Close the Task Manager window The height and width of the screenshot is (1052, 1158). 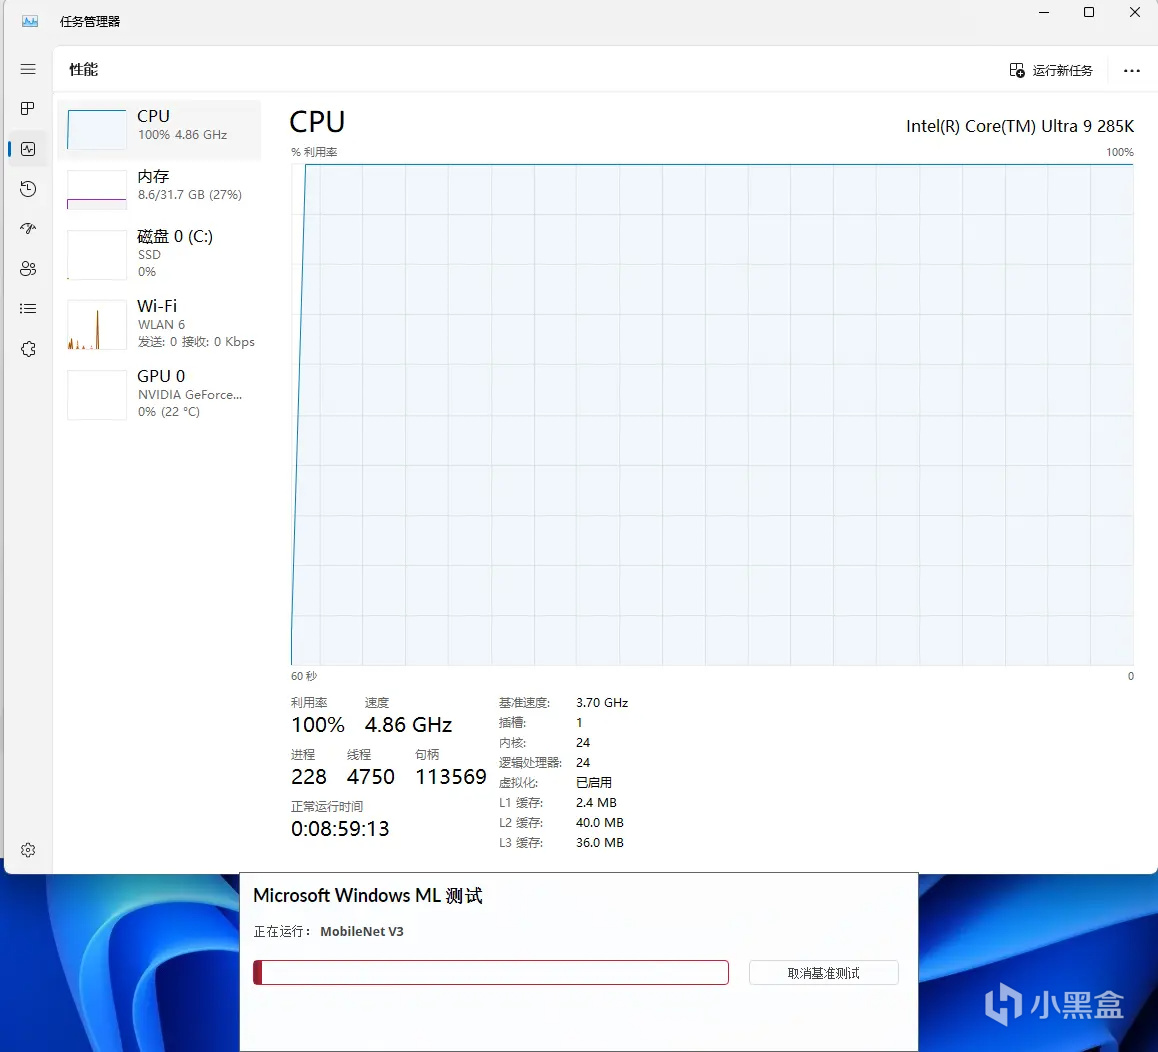pos(1134,13)
